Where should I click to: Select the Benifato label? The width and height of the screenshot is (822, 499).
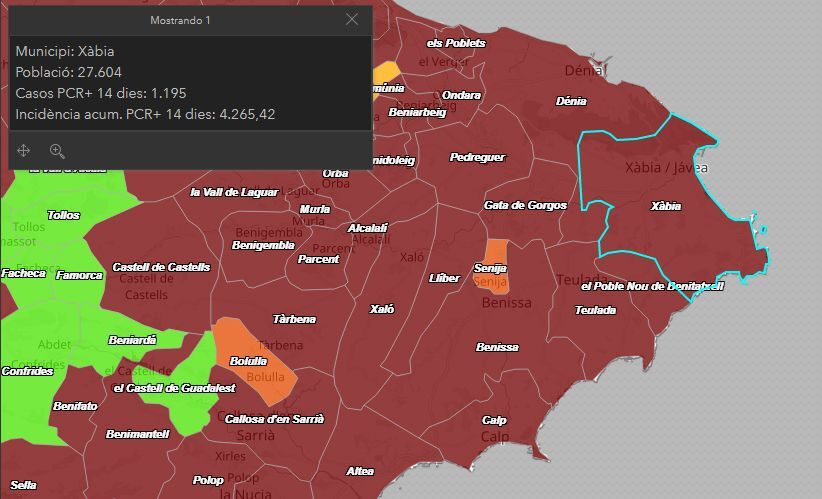75,406
